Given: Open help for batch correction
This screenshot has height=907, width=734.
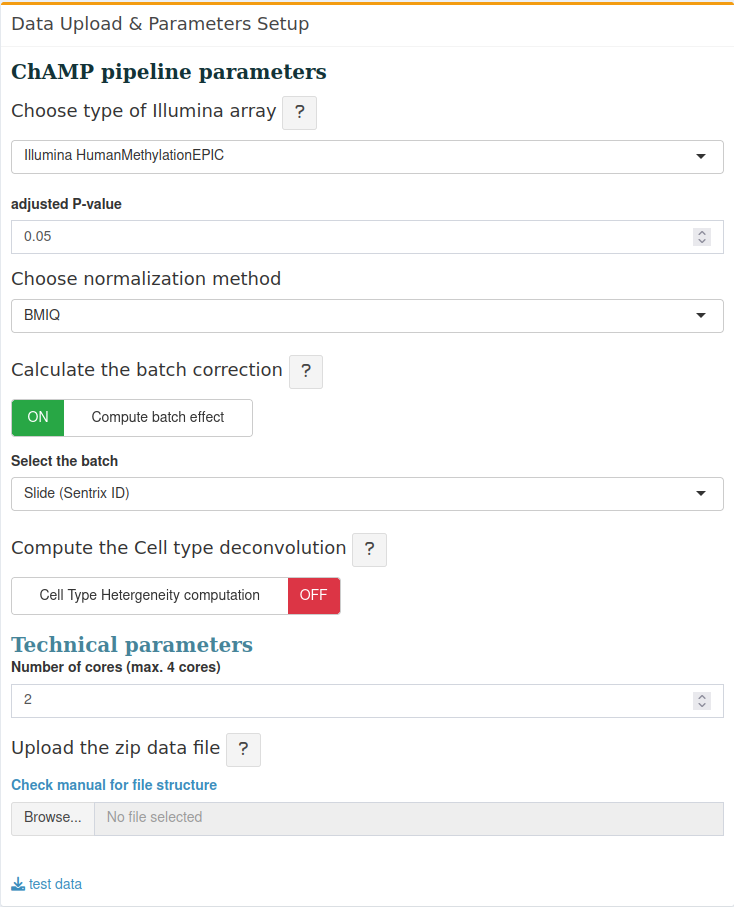Looking at the screenshot, I should tap(306, 371).
